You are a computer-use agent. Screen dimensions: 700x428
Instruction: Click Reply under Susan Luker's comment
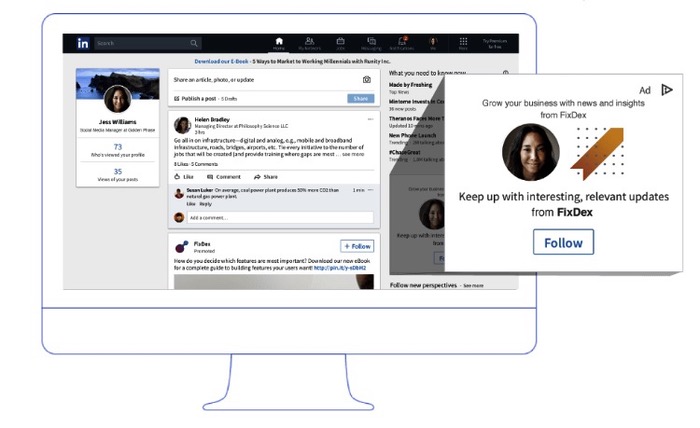pyautogui.click(x=205, y=204)
